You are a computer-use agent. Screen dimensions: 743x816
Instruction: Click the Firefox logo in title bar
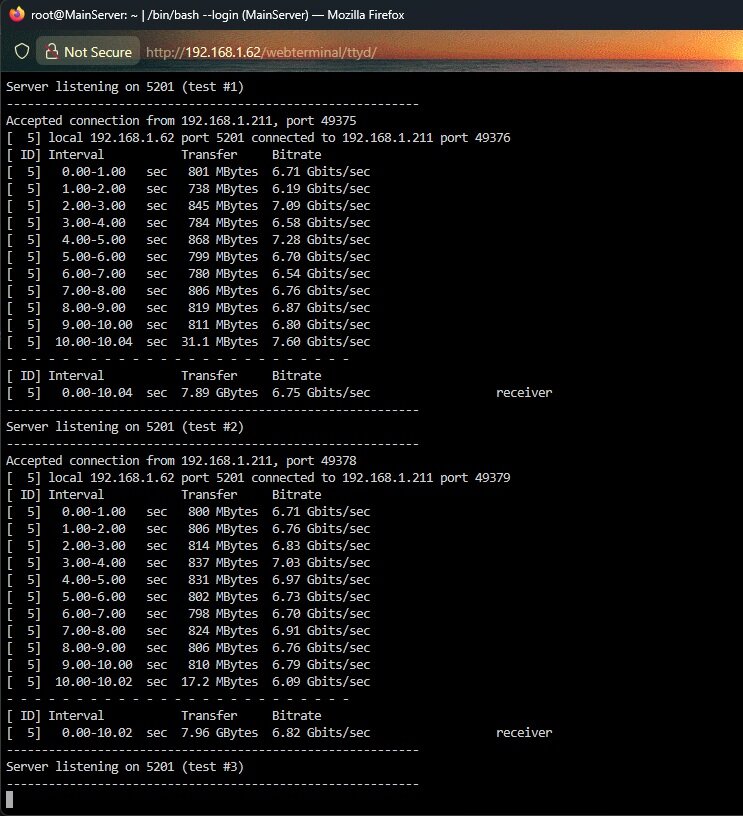tap(17, 14)
